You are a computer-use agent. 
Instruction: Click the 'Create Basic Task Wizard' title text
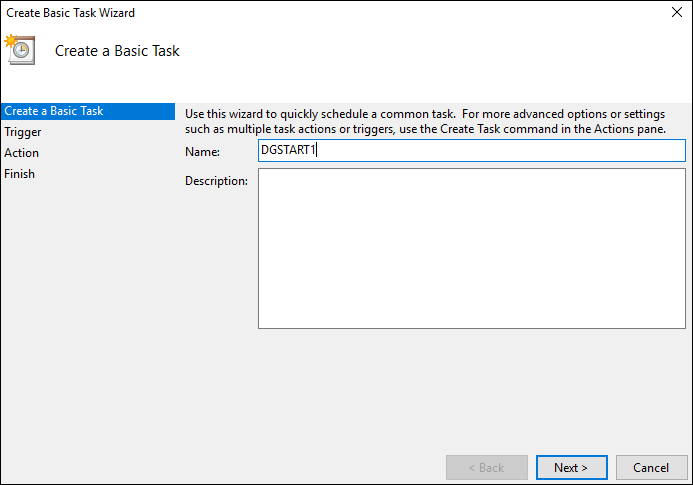pos(70,13)
